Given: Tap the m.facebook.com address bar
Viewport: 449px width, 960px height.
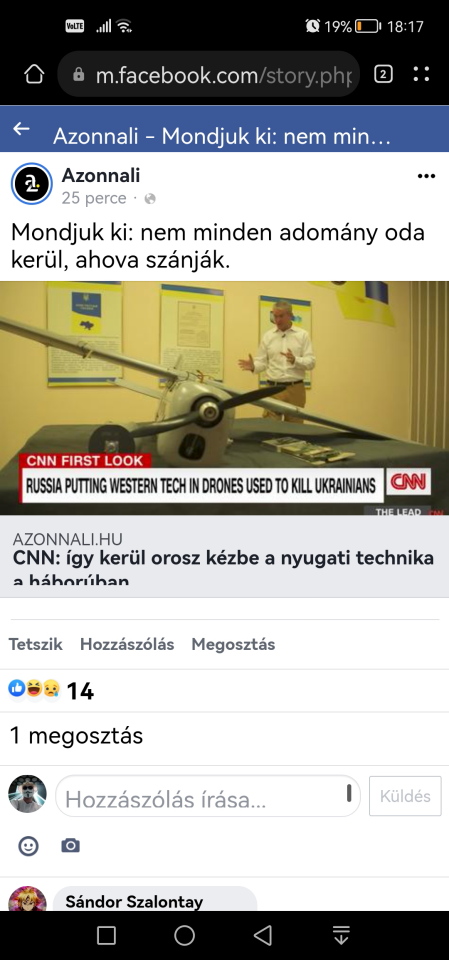Looking at the screenshot, I should [x=209, y=75].
